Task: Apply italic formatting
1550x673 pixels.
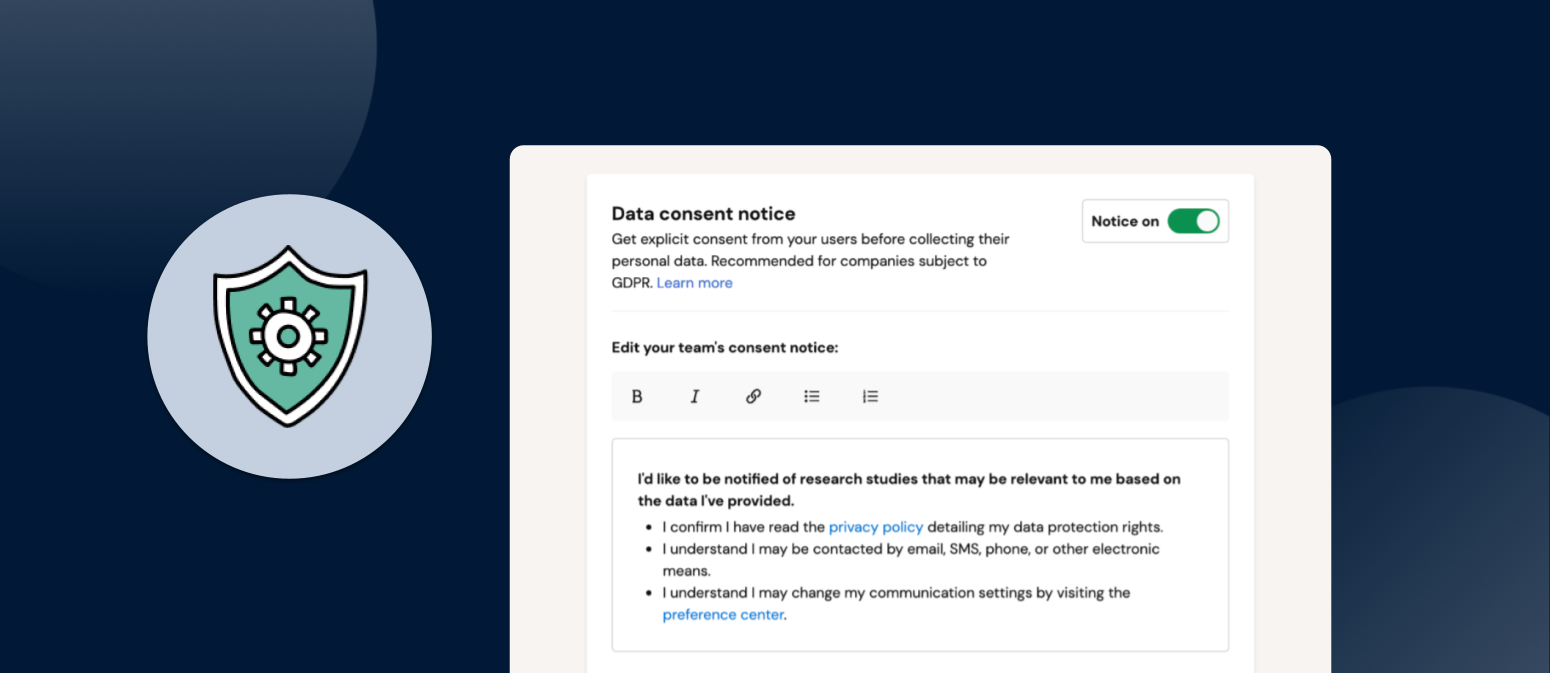Action: point(695,396)
